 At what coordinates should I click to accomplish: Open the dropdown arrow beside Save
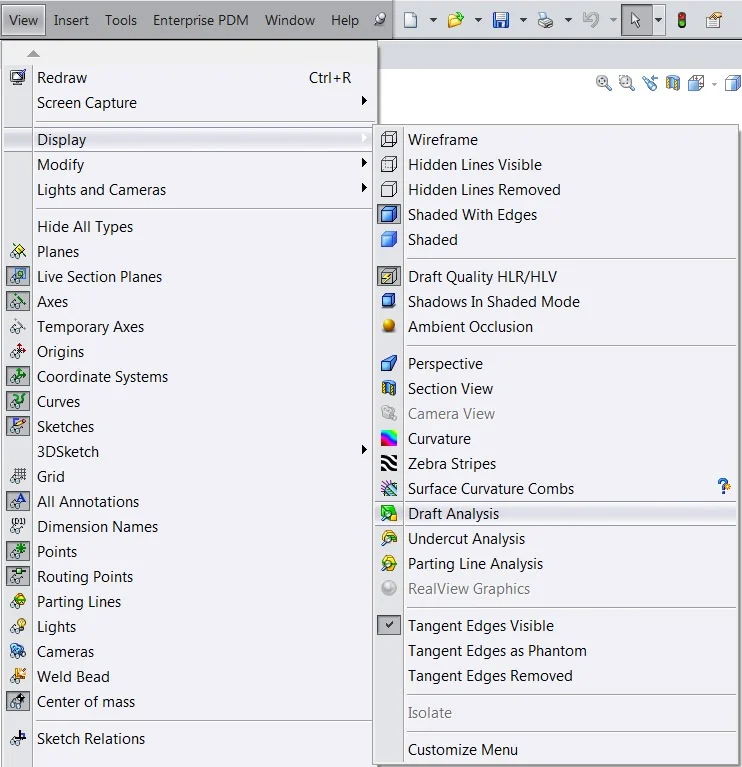523,20
